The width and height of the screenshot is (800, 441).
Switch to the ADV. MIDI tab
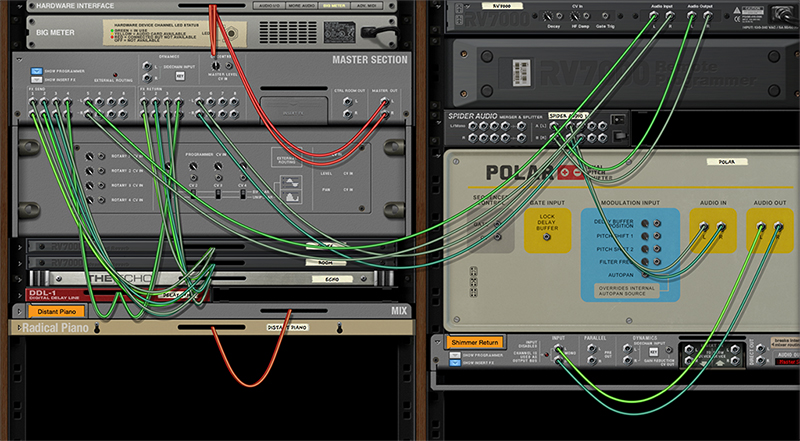click(x=366, y=6)
